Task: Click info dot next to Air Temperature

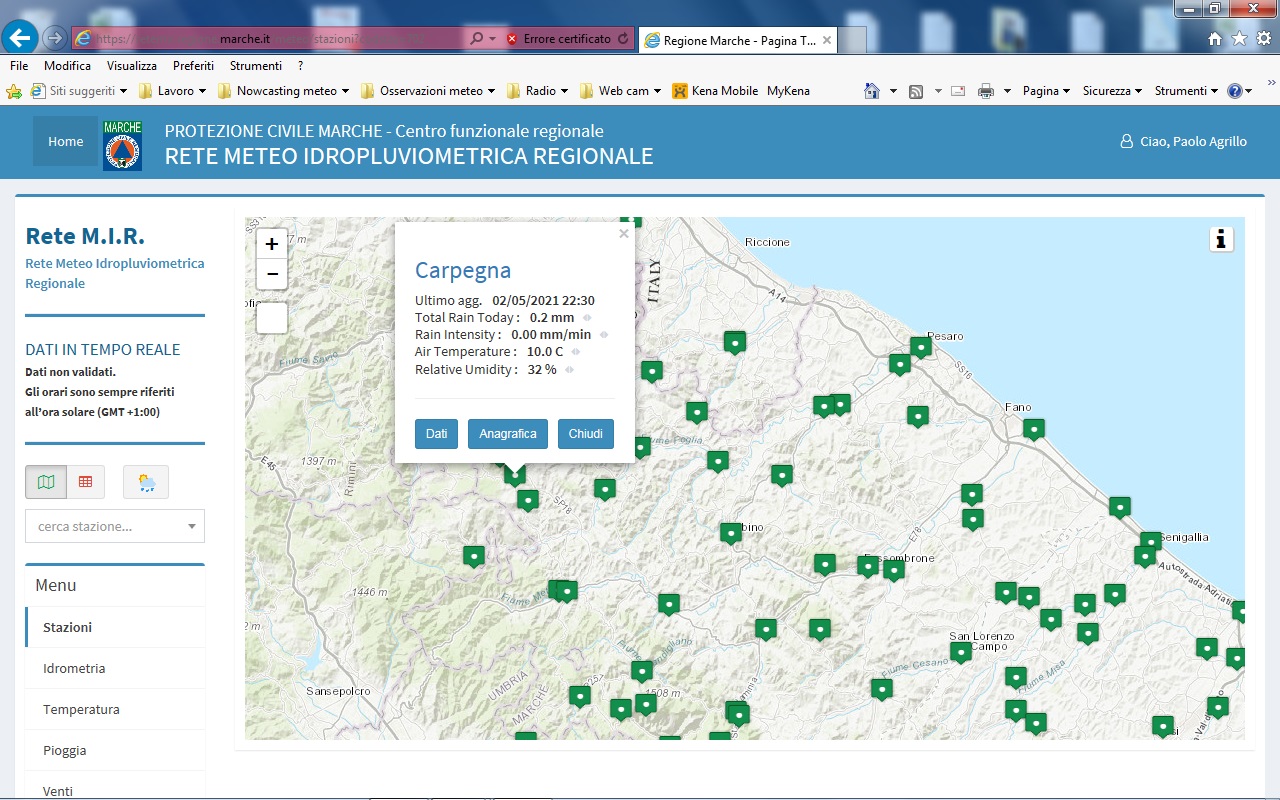Action: 576,352
